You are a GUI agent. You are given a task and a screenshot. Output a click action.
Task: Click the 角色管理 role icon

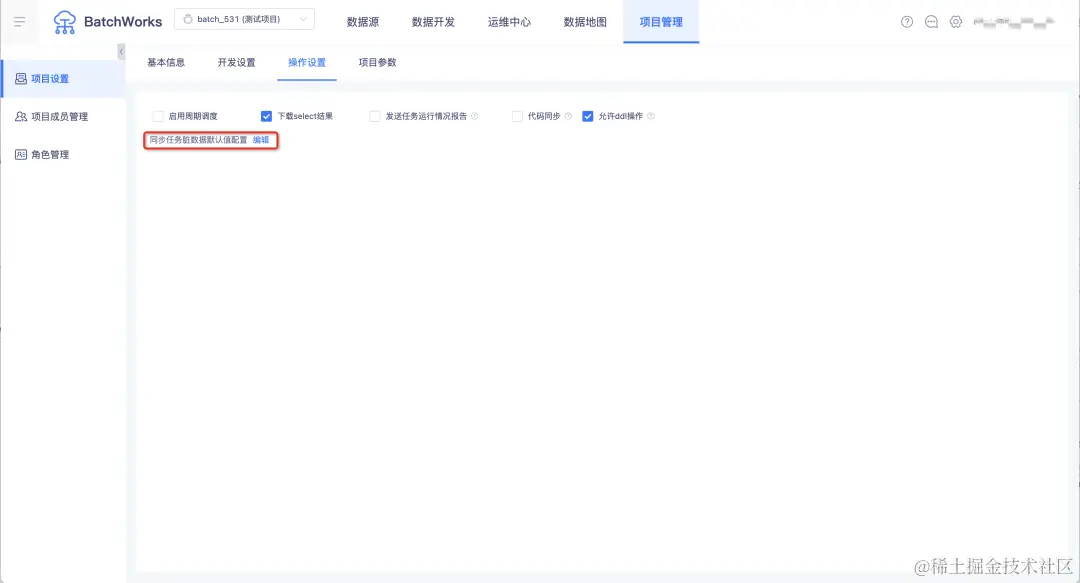pos(21,154)
